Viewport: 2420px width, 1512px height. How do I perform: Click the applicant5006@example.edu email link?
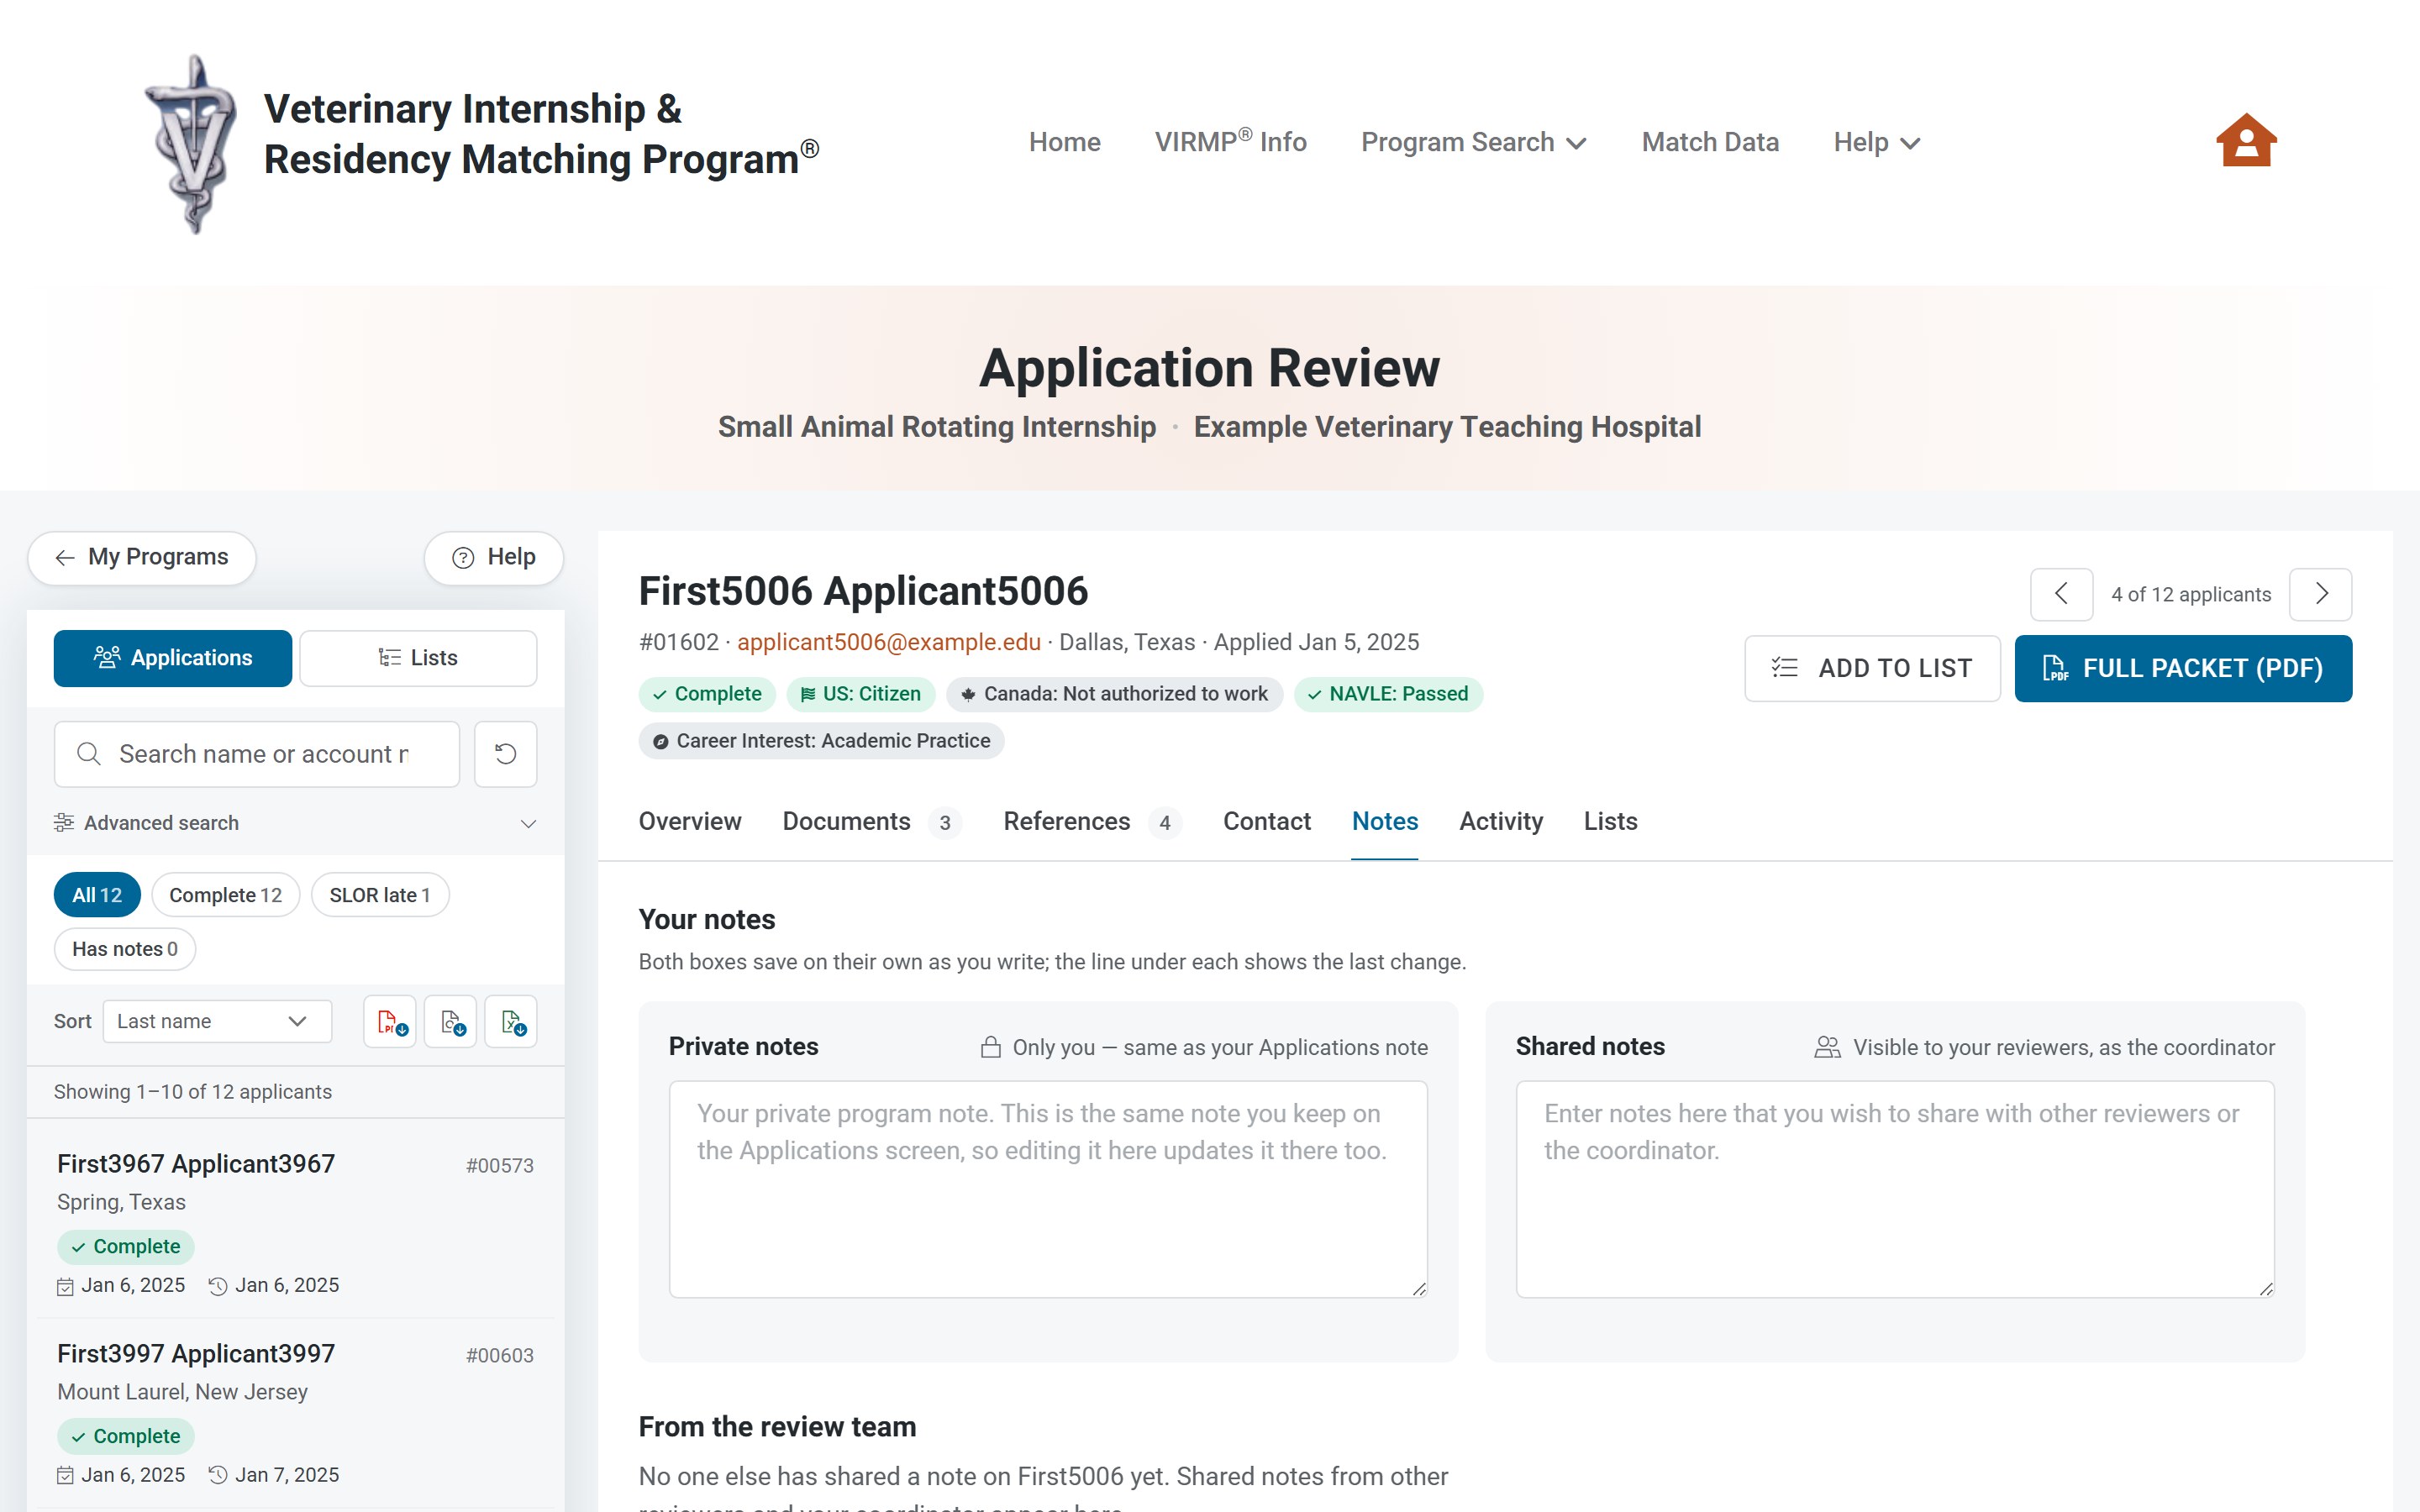pos(889,642)
